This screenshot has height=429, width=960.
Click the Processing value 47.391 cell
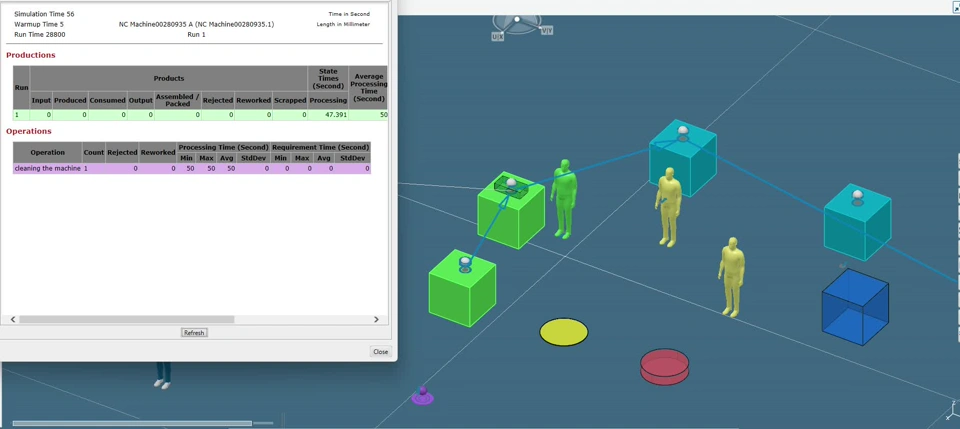[x=328, y=114]
